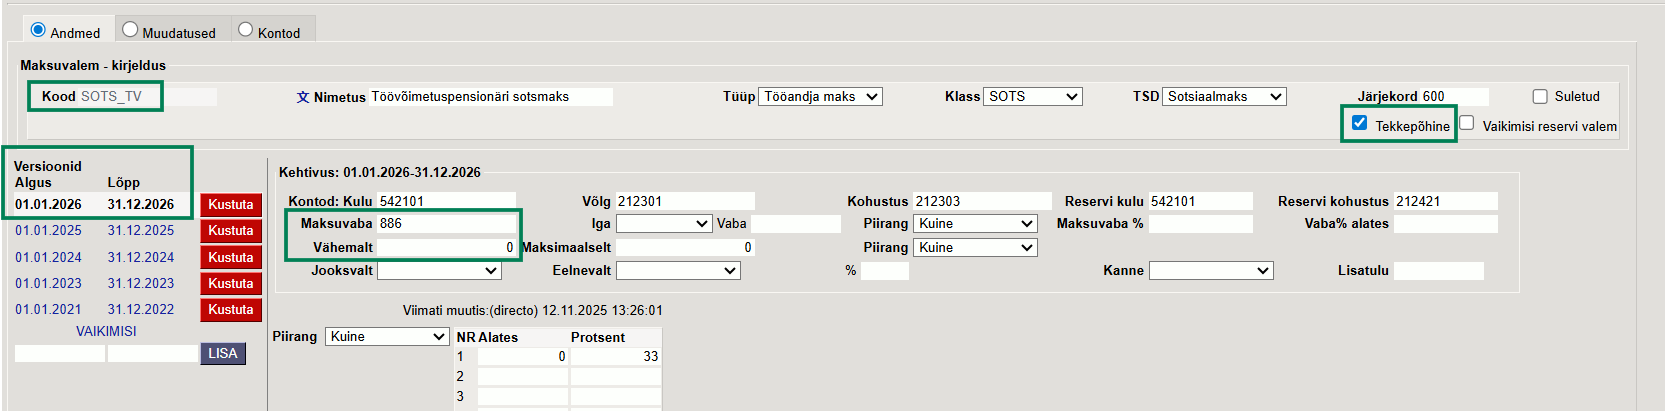The image size is (1665, 411).
Task: Open the Tüüp dropdown
Action: 820,97
